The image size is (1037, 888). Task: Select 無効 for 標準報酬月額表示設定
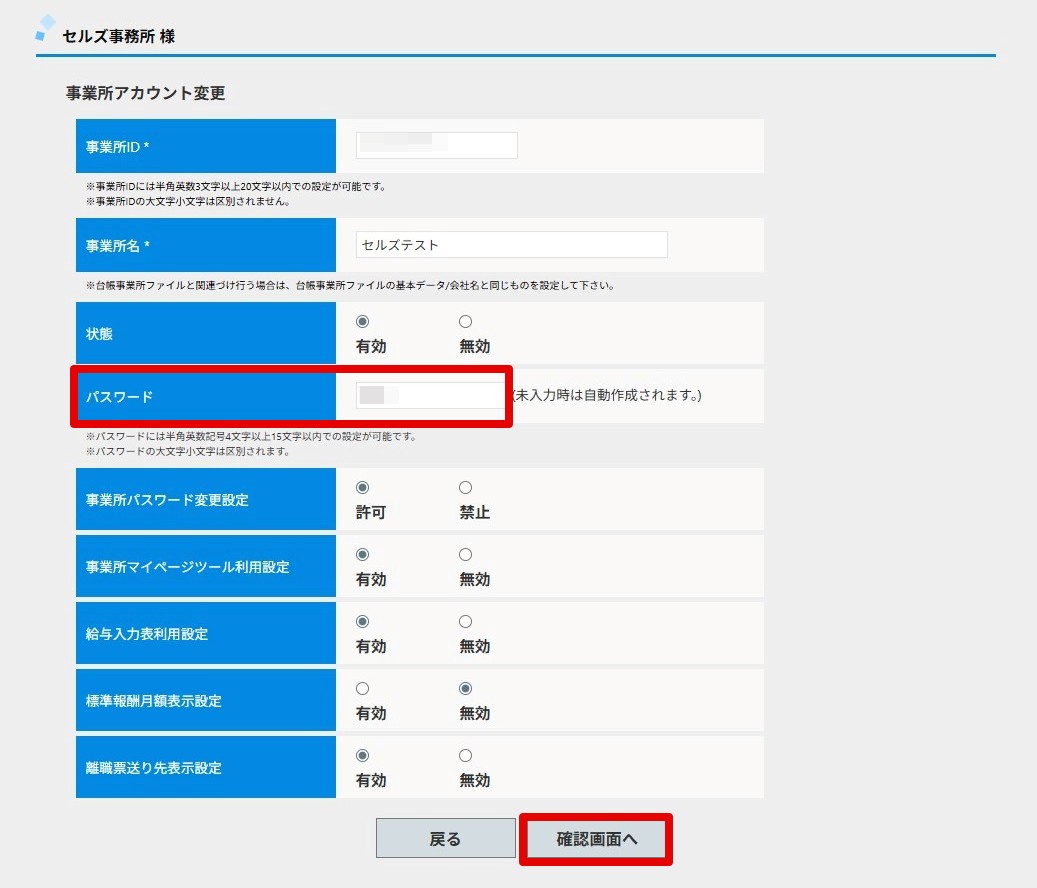466,688
